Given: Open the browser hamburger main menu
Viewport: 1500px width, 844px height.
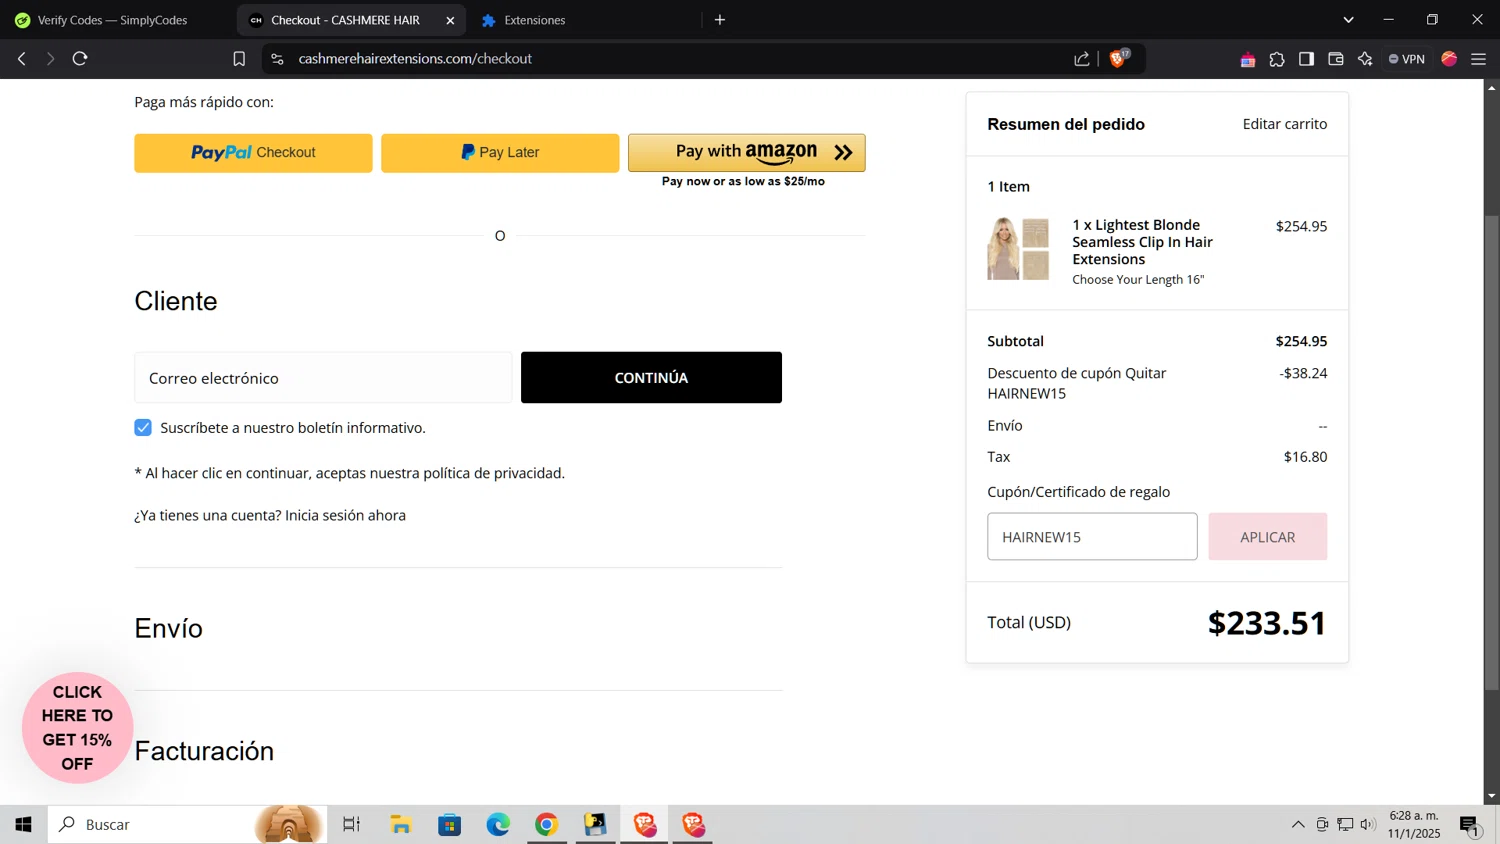Looking at the screenshot, I should coord(1479,59).
